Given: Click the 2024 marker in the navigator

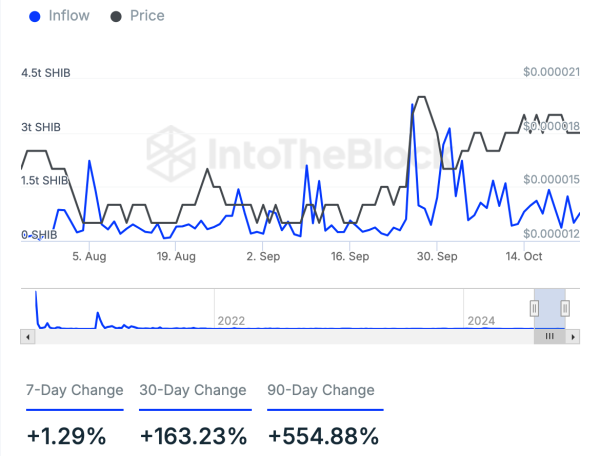Looking at the screenshot, I should pyautogui.click(x=481, y=321).
